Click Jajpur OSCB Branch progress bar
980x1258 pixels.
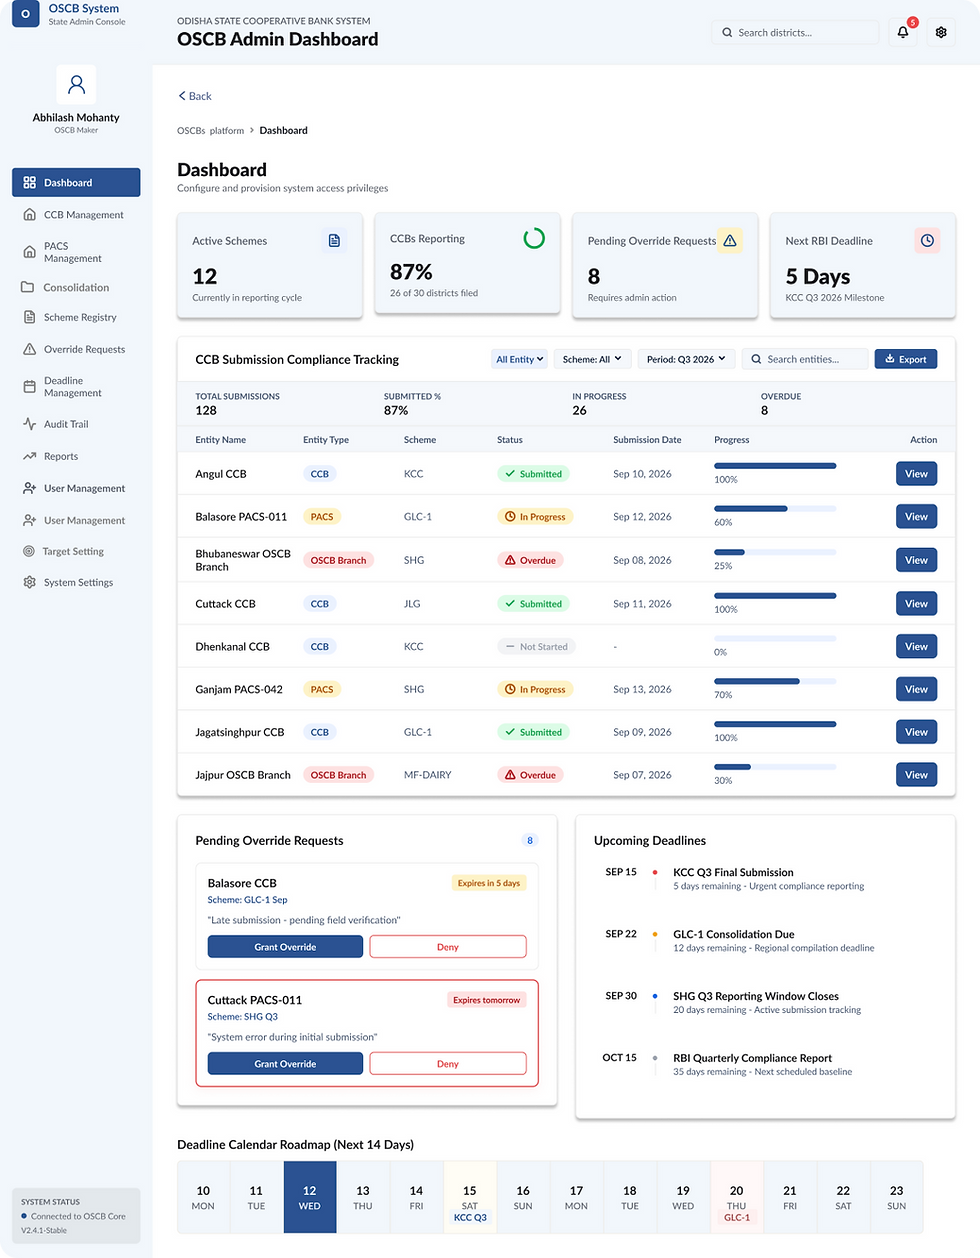click(775, 767)
